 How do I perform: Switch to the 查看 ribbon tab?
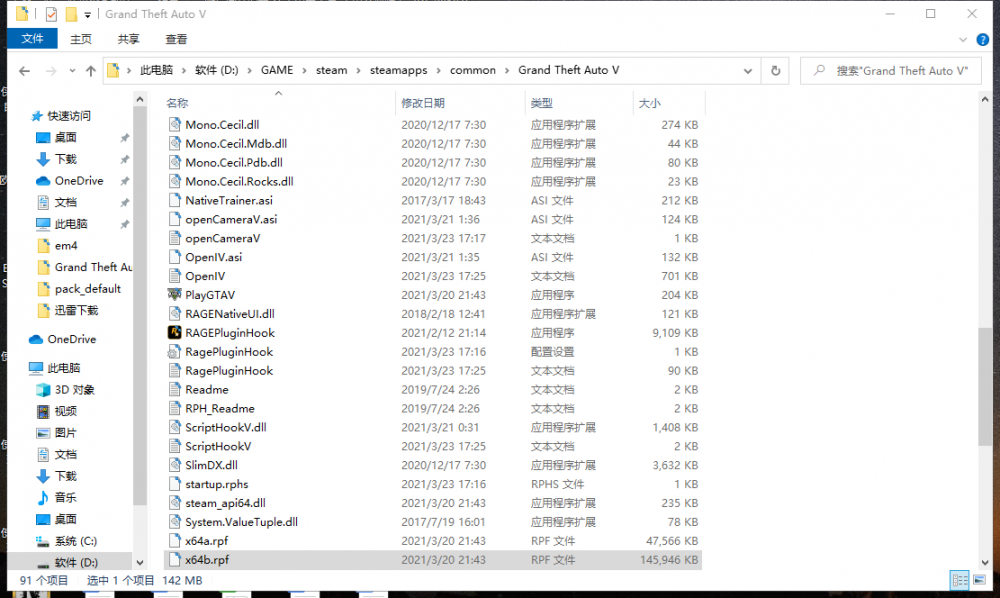[x=176, y=39]
